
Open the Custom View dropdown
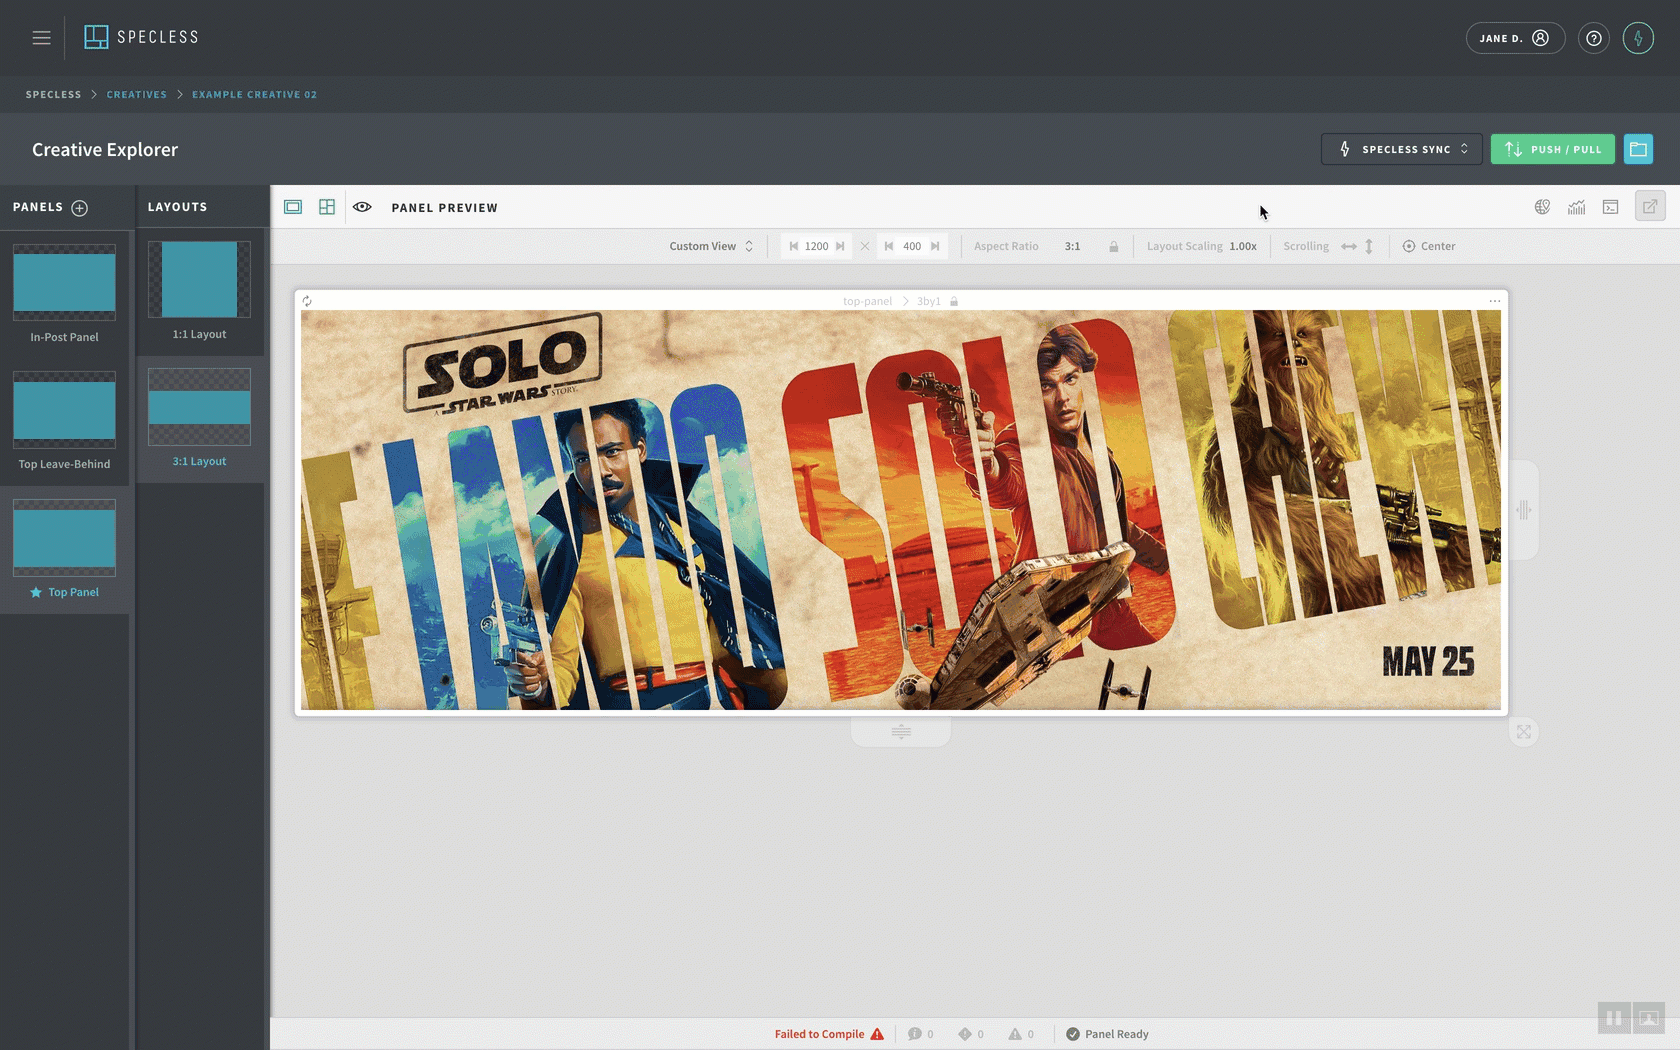click(x=711, y=246)
